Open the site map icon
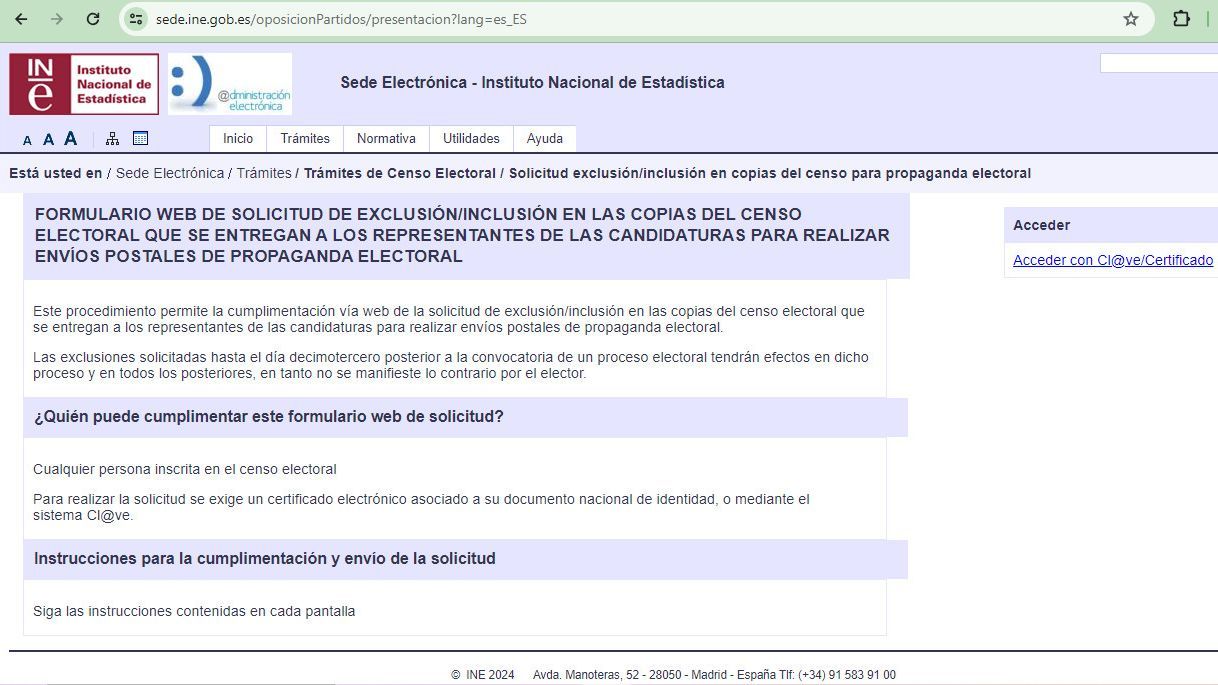This screenshot has width=1218, height=685. [112, 138]
